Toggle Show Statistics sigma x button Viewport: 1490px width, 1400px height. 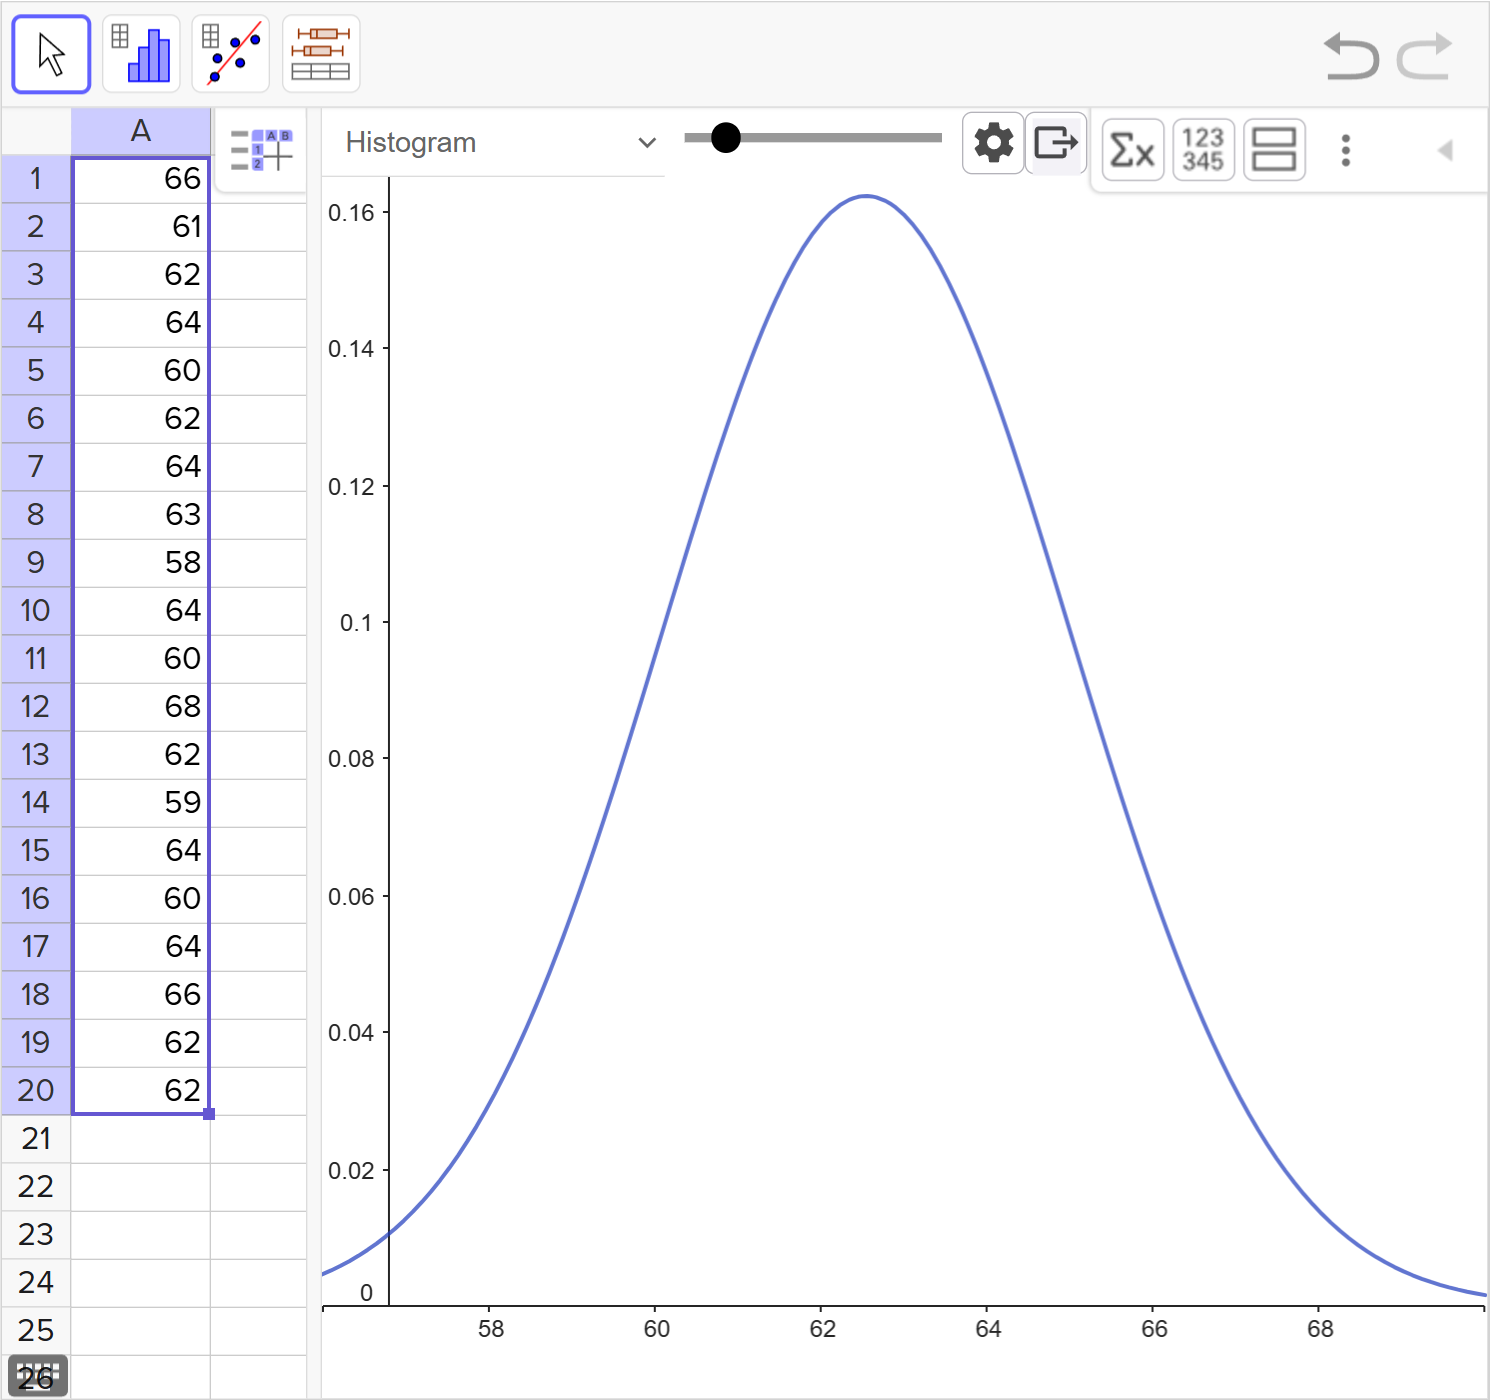coord(1133,150)
